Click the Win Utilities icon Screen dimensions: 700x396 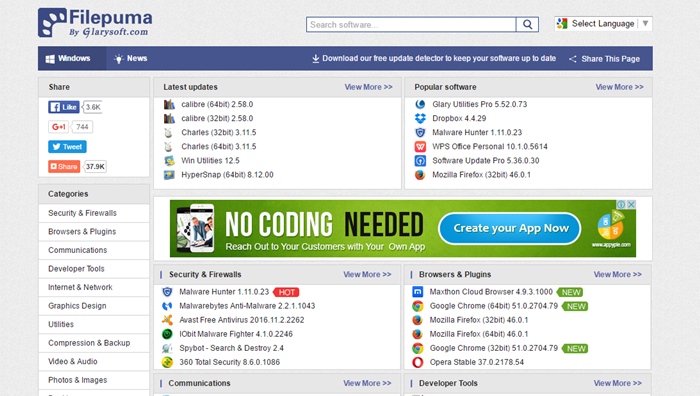(x=169, y=161)
